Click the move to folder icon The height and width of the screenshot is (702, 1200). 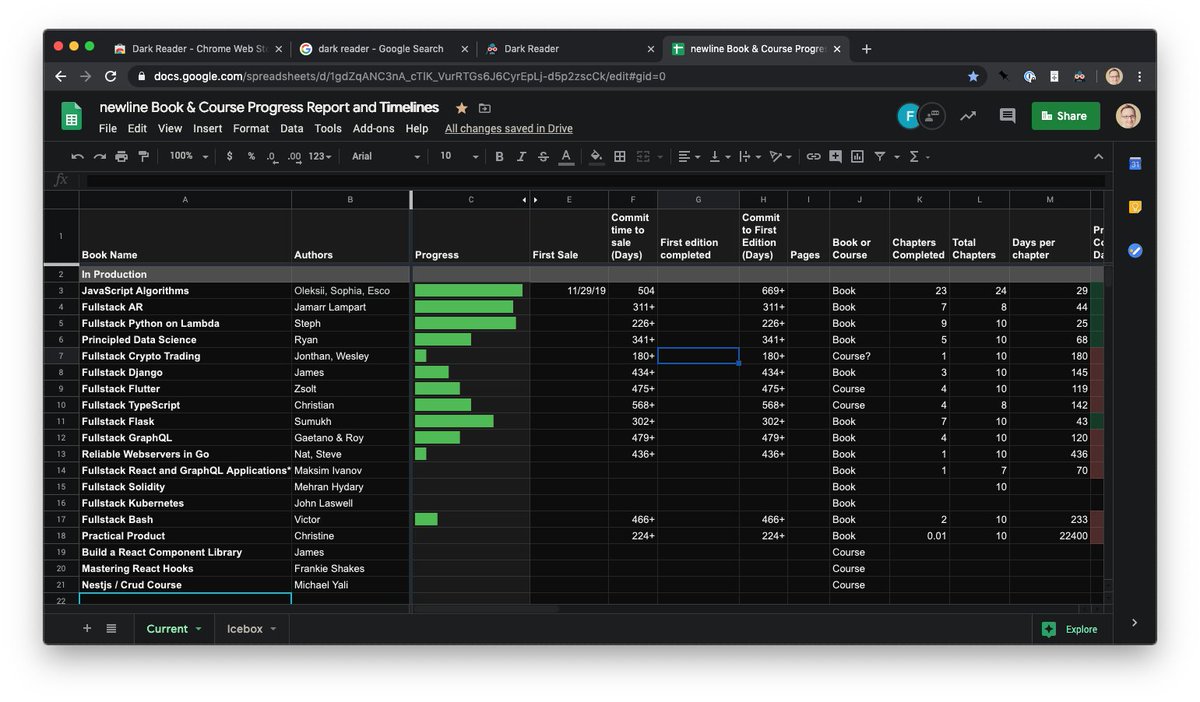point(485,108)
